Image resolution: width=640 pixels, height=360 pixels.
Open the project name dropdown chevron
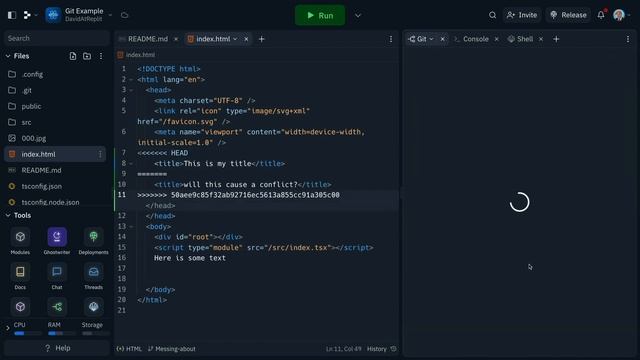110,15
